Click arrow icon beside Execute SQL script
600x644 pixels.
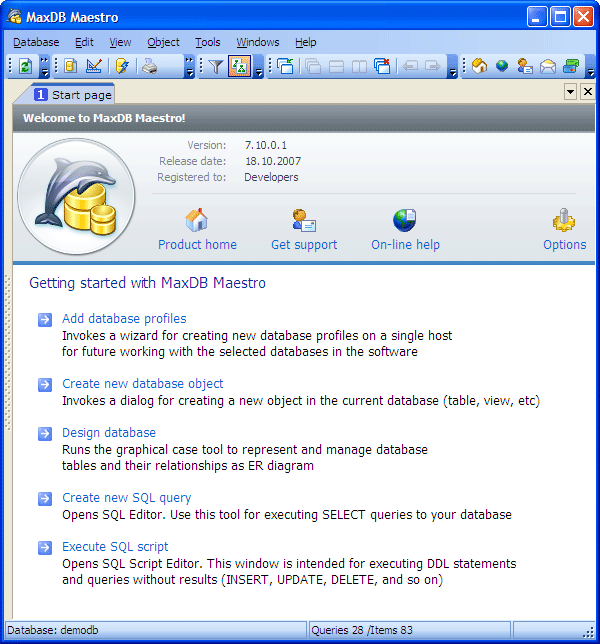[45, 548]
